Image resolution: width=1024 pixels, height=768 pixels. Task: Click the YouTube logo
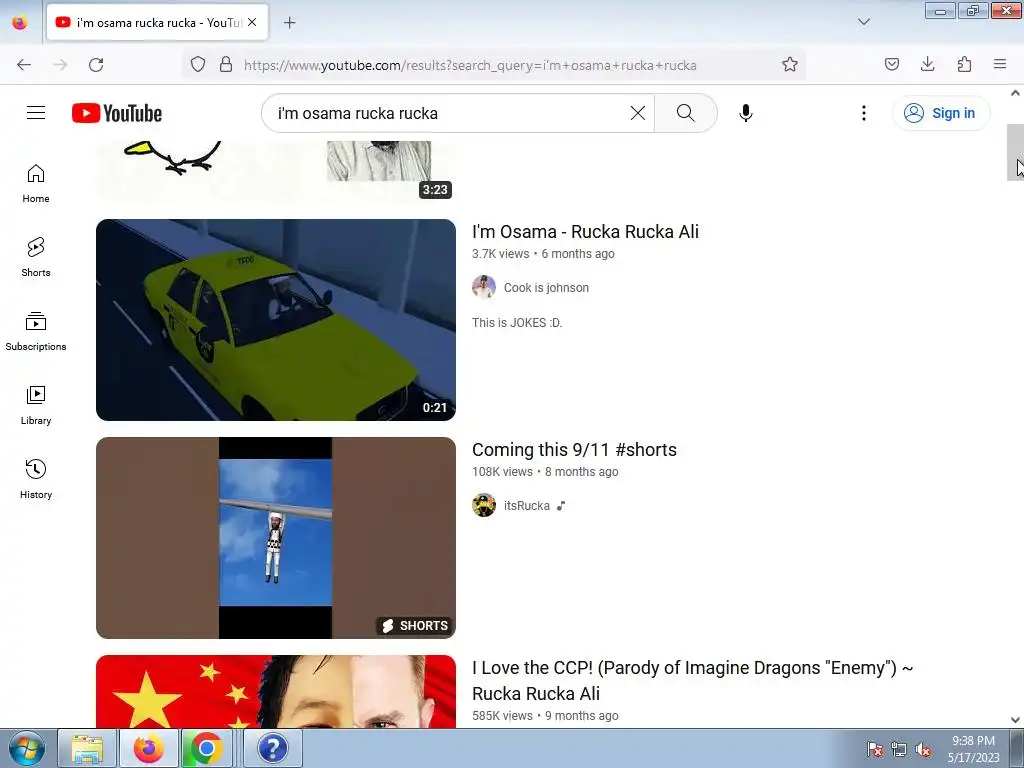click(x=117, y=113)
